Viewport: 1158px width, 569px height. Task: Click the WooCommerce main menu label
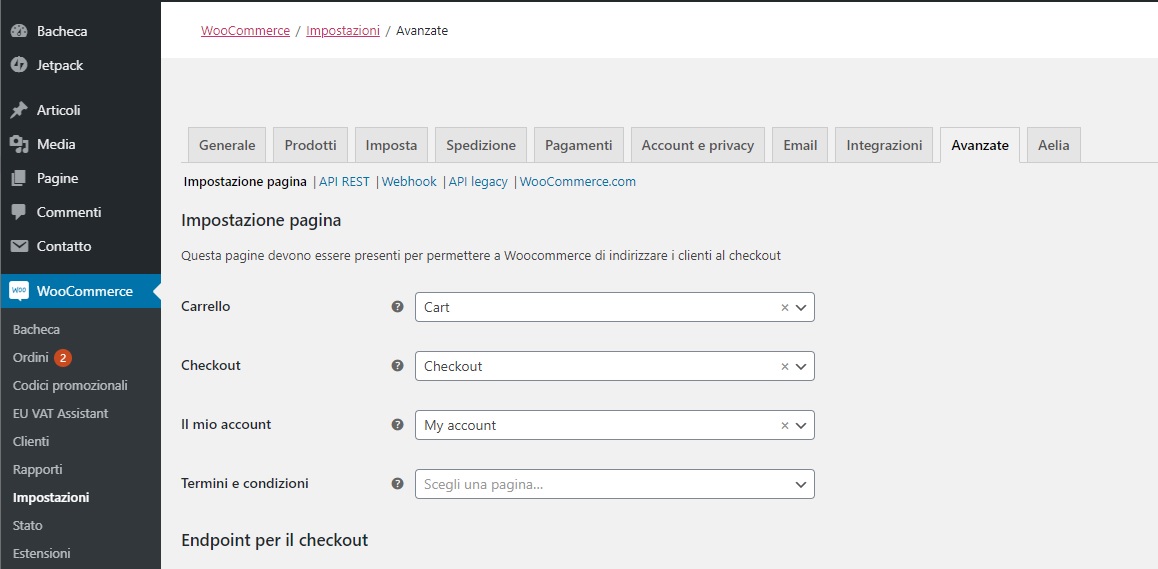(85, 291)
